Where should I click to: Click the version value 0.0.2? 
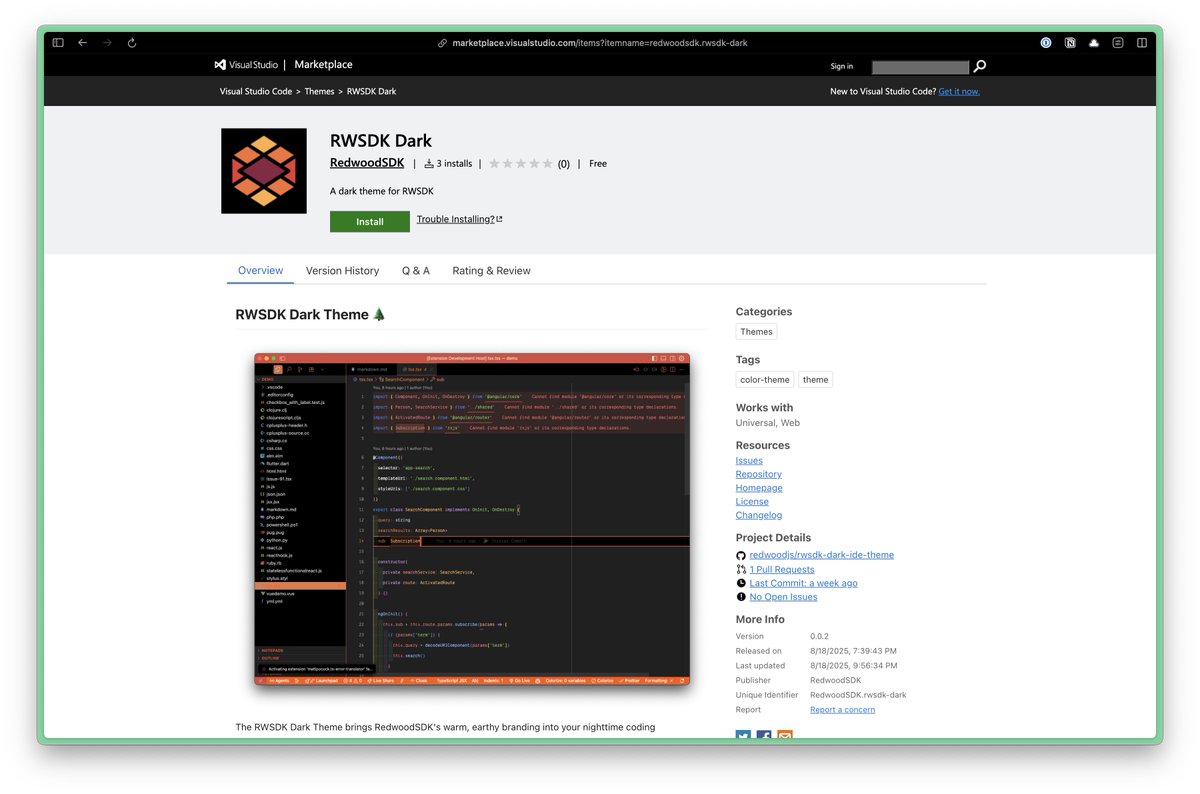(x=820, y=636)
